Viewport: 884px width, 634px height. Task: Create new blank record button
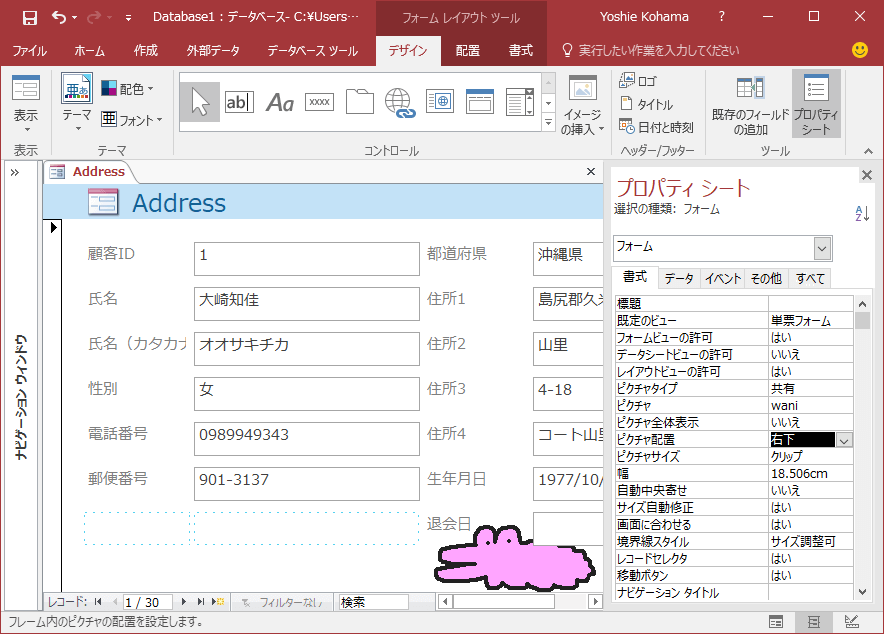tap(218, 602)
